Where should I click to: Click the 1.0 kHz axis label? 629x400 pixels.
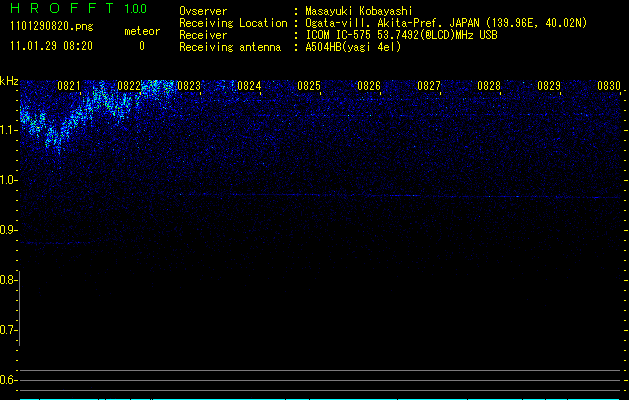(x=8, y=180)
